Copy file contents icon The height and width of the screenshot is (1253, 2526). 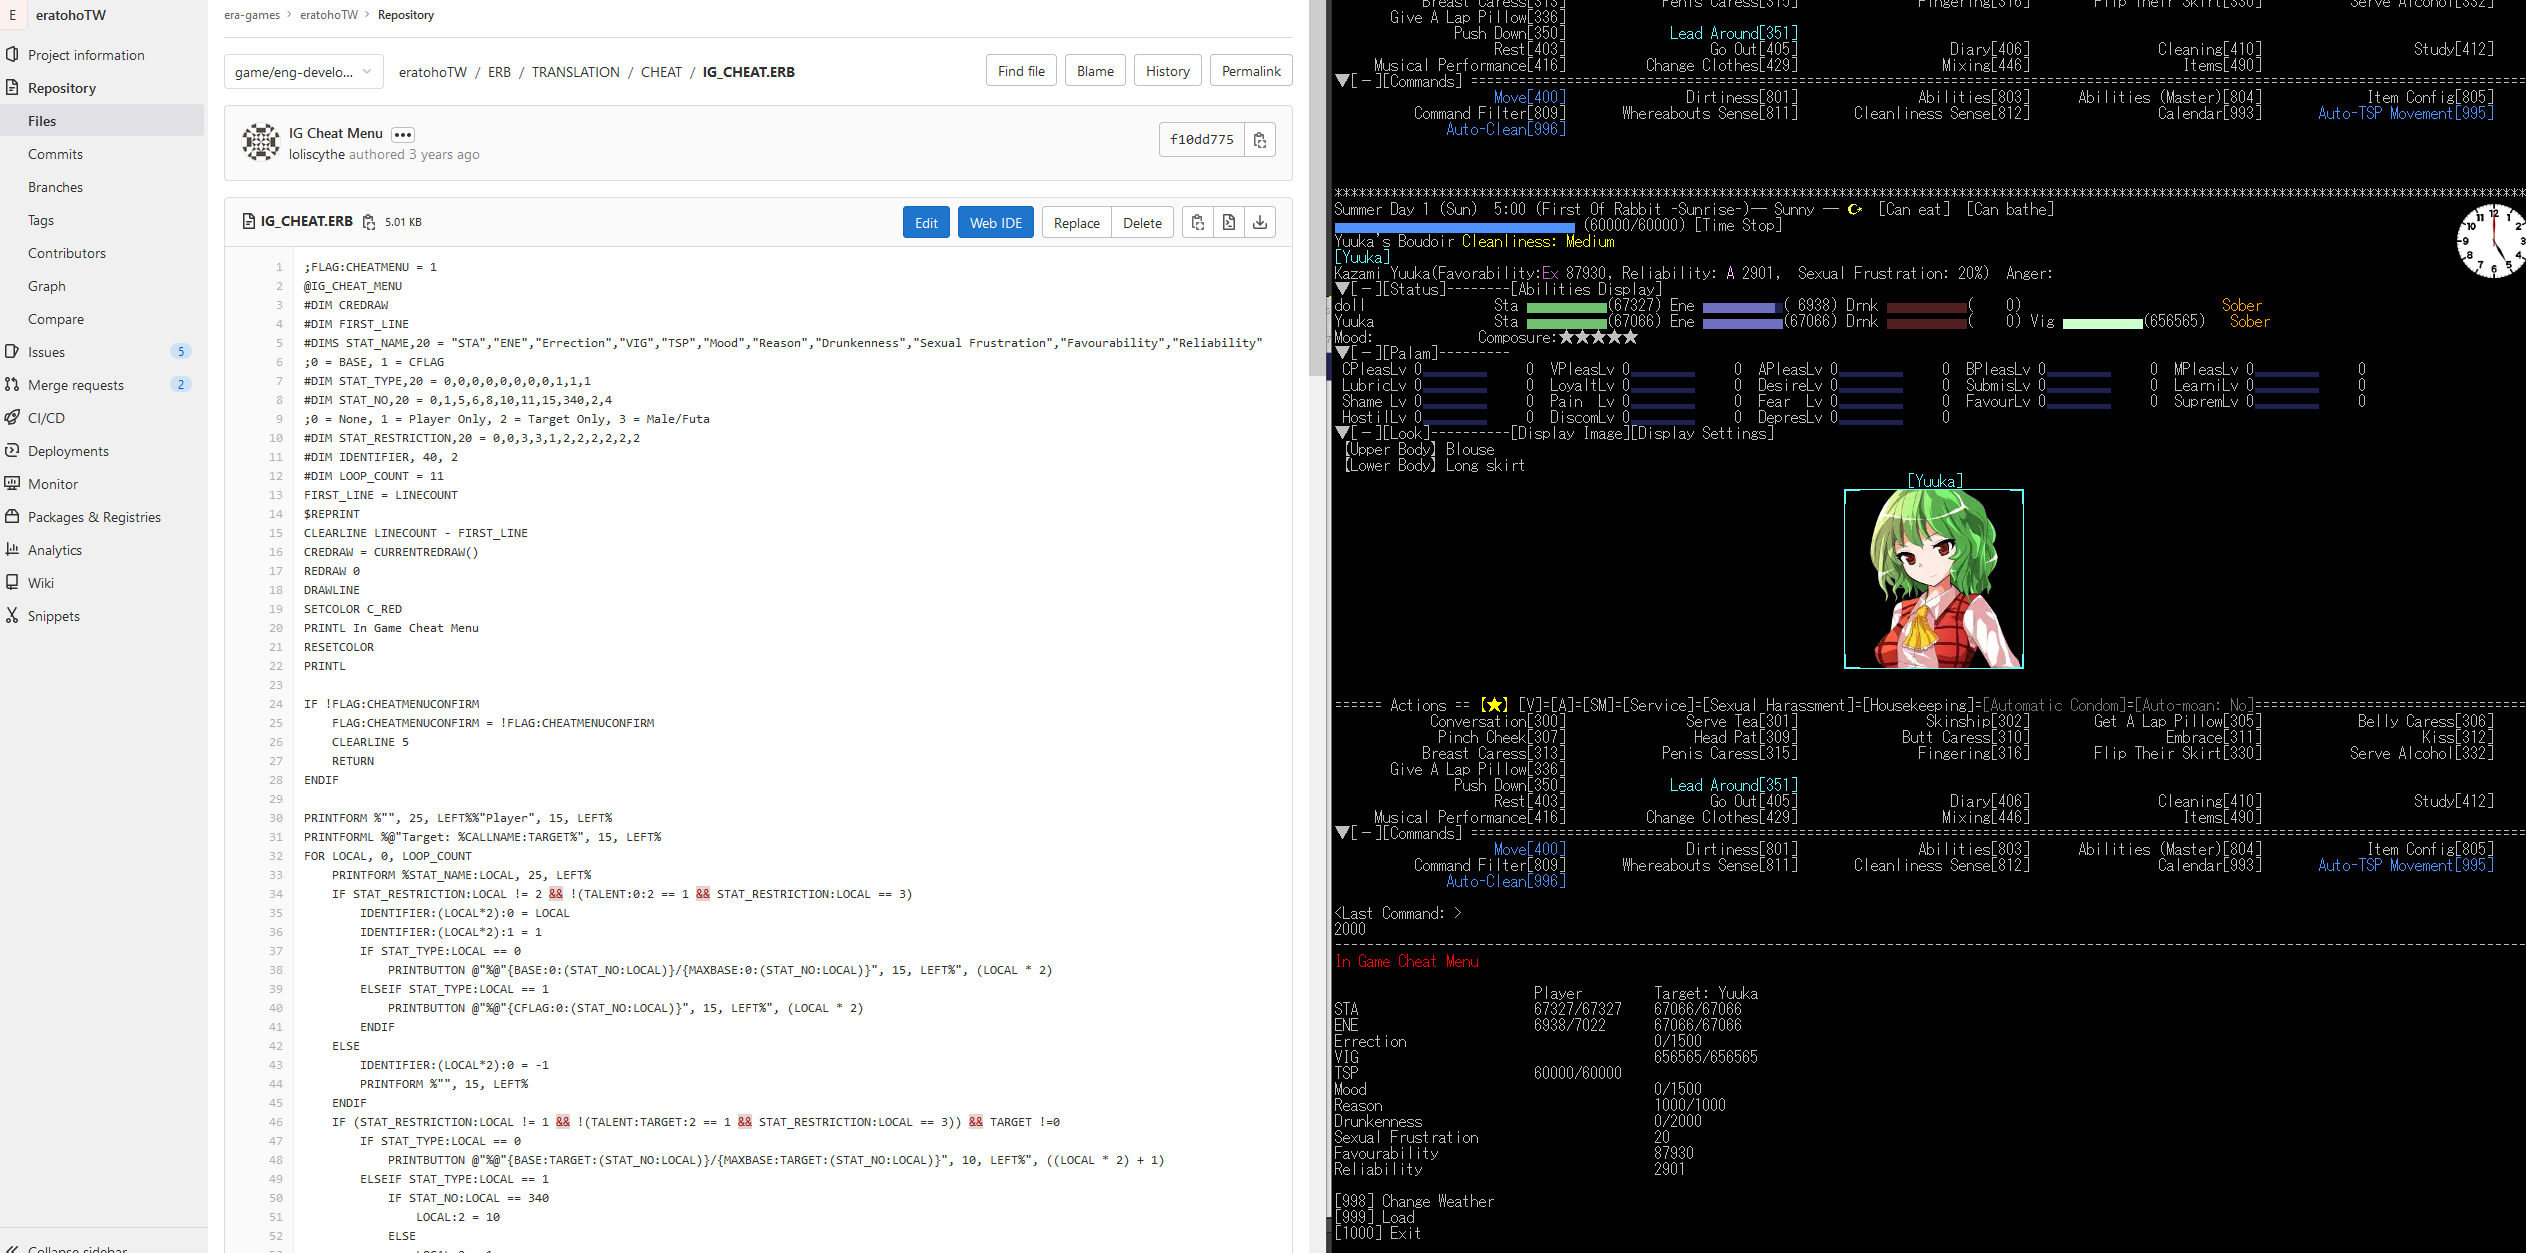pyautogui.click(x=1197, y=222)
